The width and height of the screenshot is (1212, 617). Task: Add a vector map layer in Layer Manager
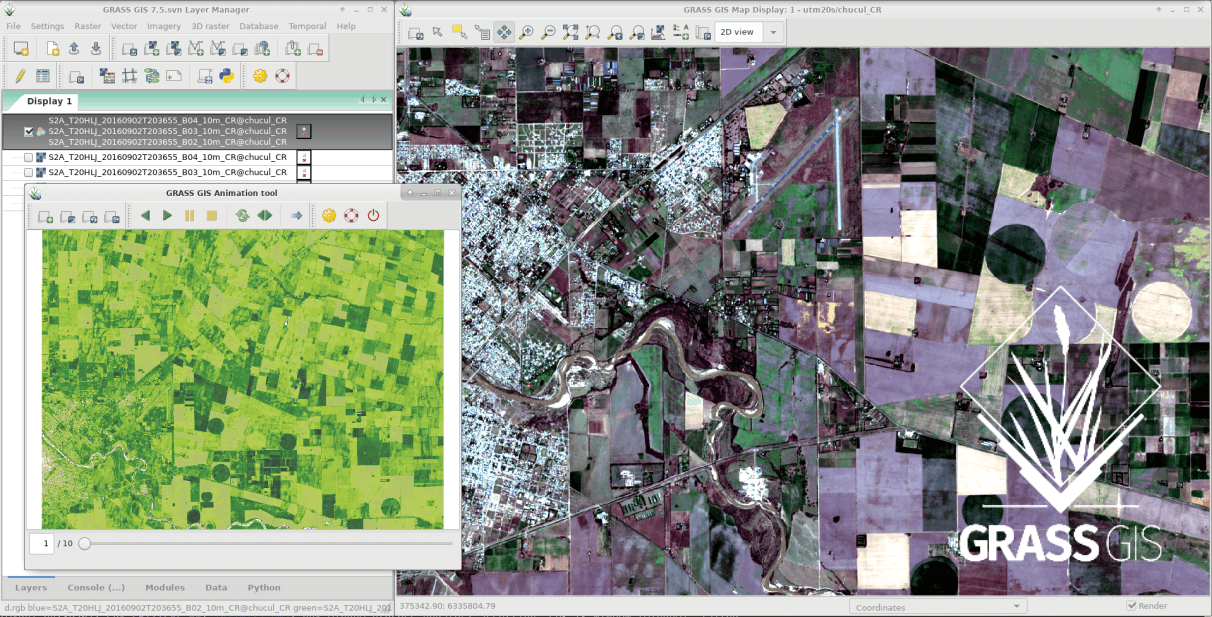tap(195, 48)
